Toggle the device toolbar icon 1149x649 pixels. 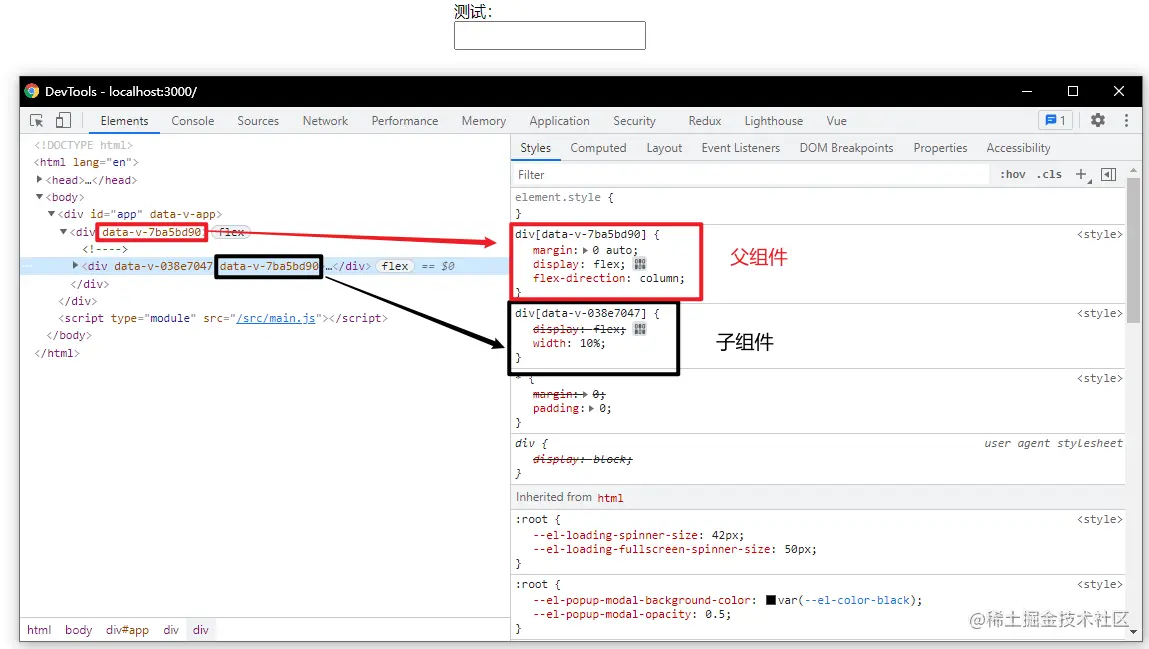(x=63, y=120)
